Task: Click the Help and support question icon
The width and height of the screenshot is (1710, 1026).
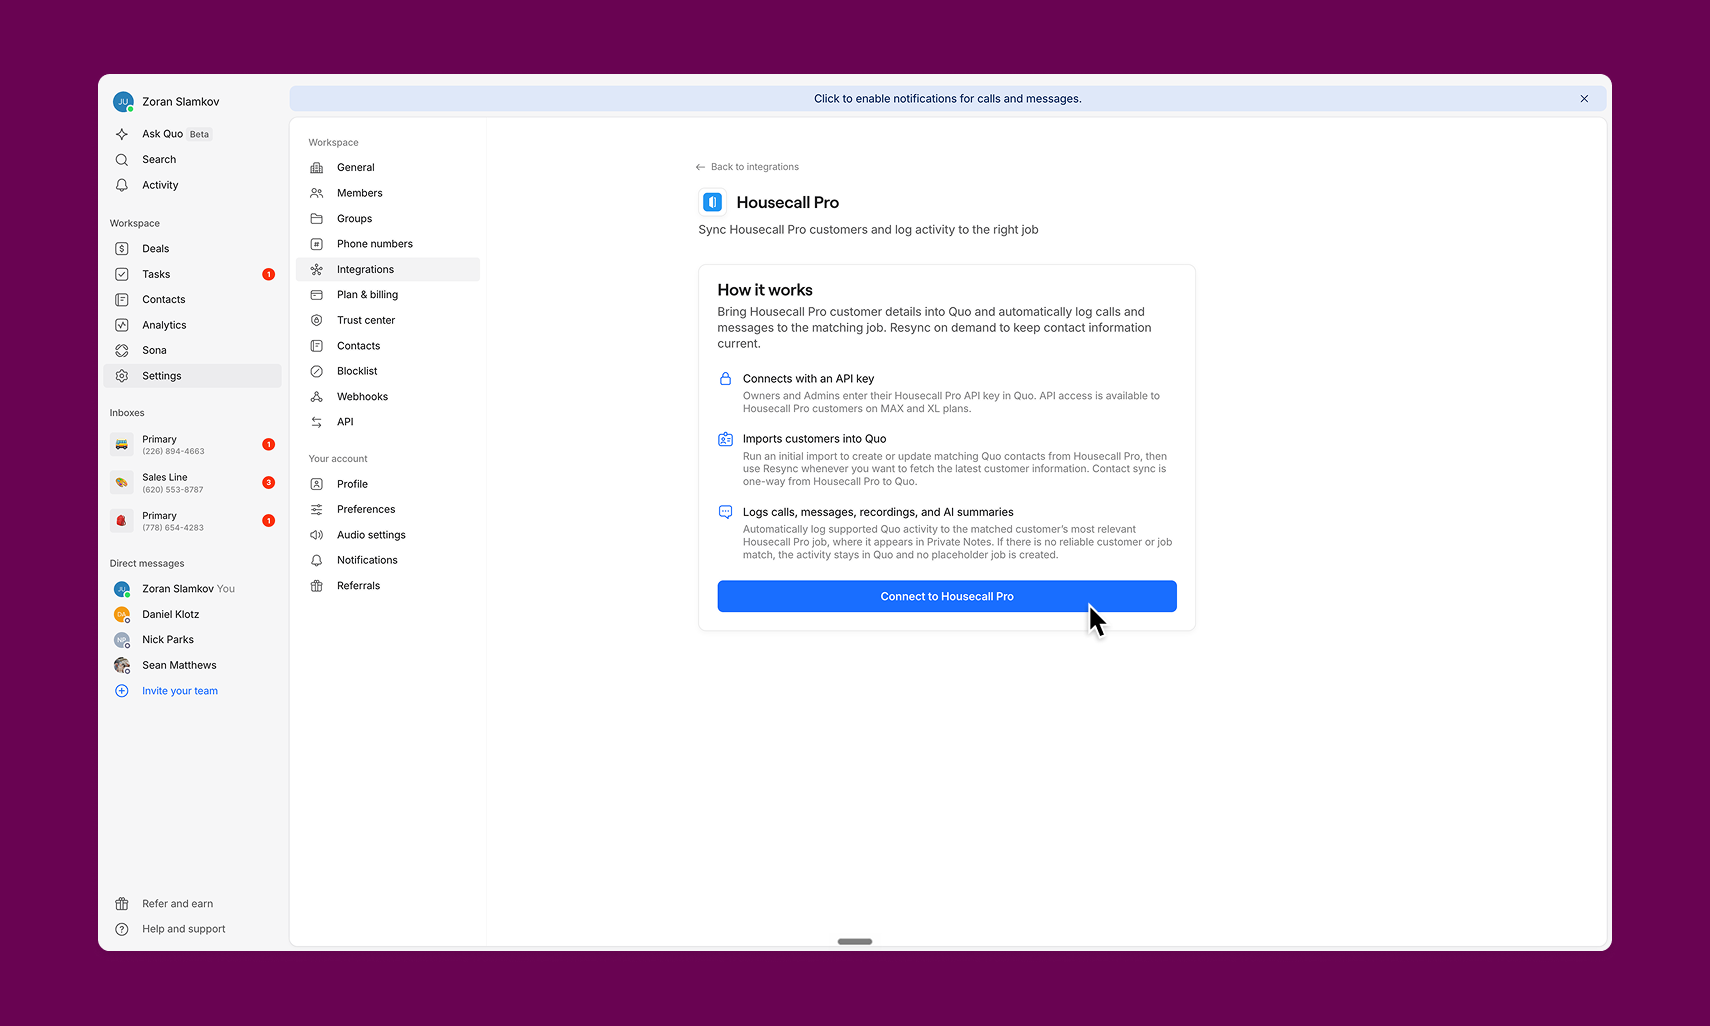Action: click(x=122, y=929)
